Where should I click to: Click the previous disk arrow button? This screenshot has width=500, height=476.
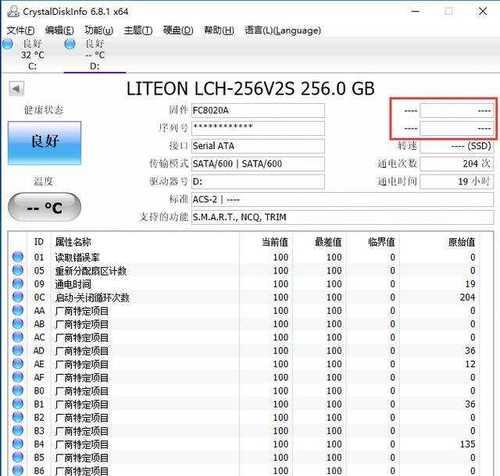(x=16, y=89)
